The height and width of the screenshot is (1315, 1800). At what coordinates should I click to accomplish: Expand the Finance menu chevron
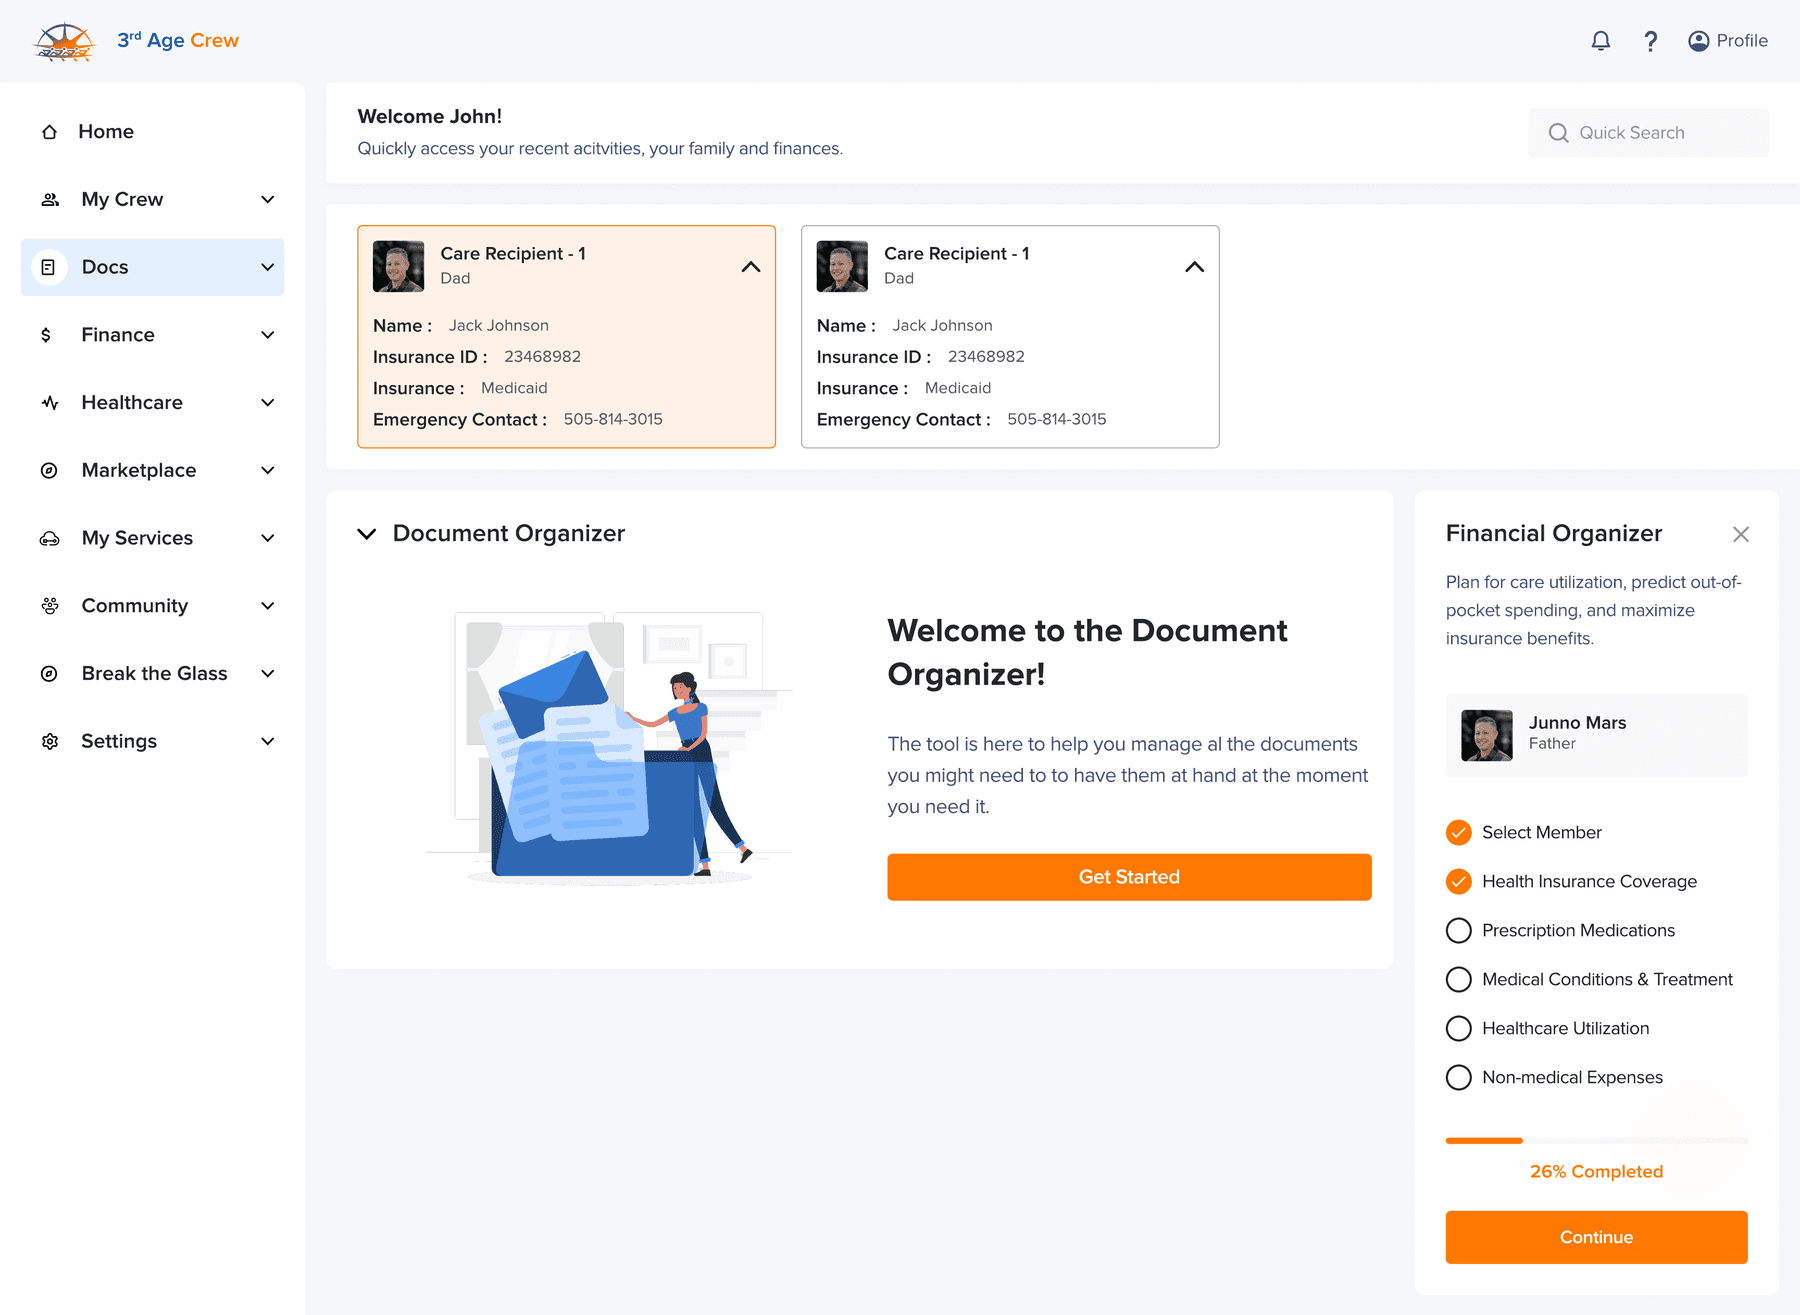268,335
